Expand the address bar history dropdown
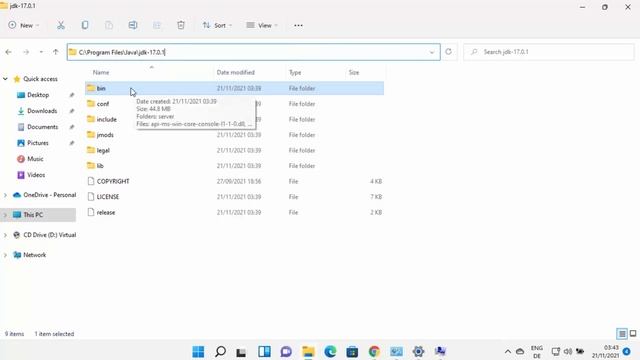Viewport: 640px width, 360px height. (432, 52)
